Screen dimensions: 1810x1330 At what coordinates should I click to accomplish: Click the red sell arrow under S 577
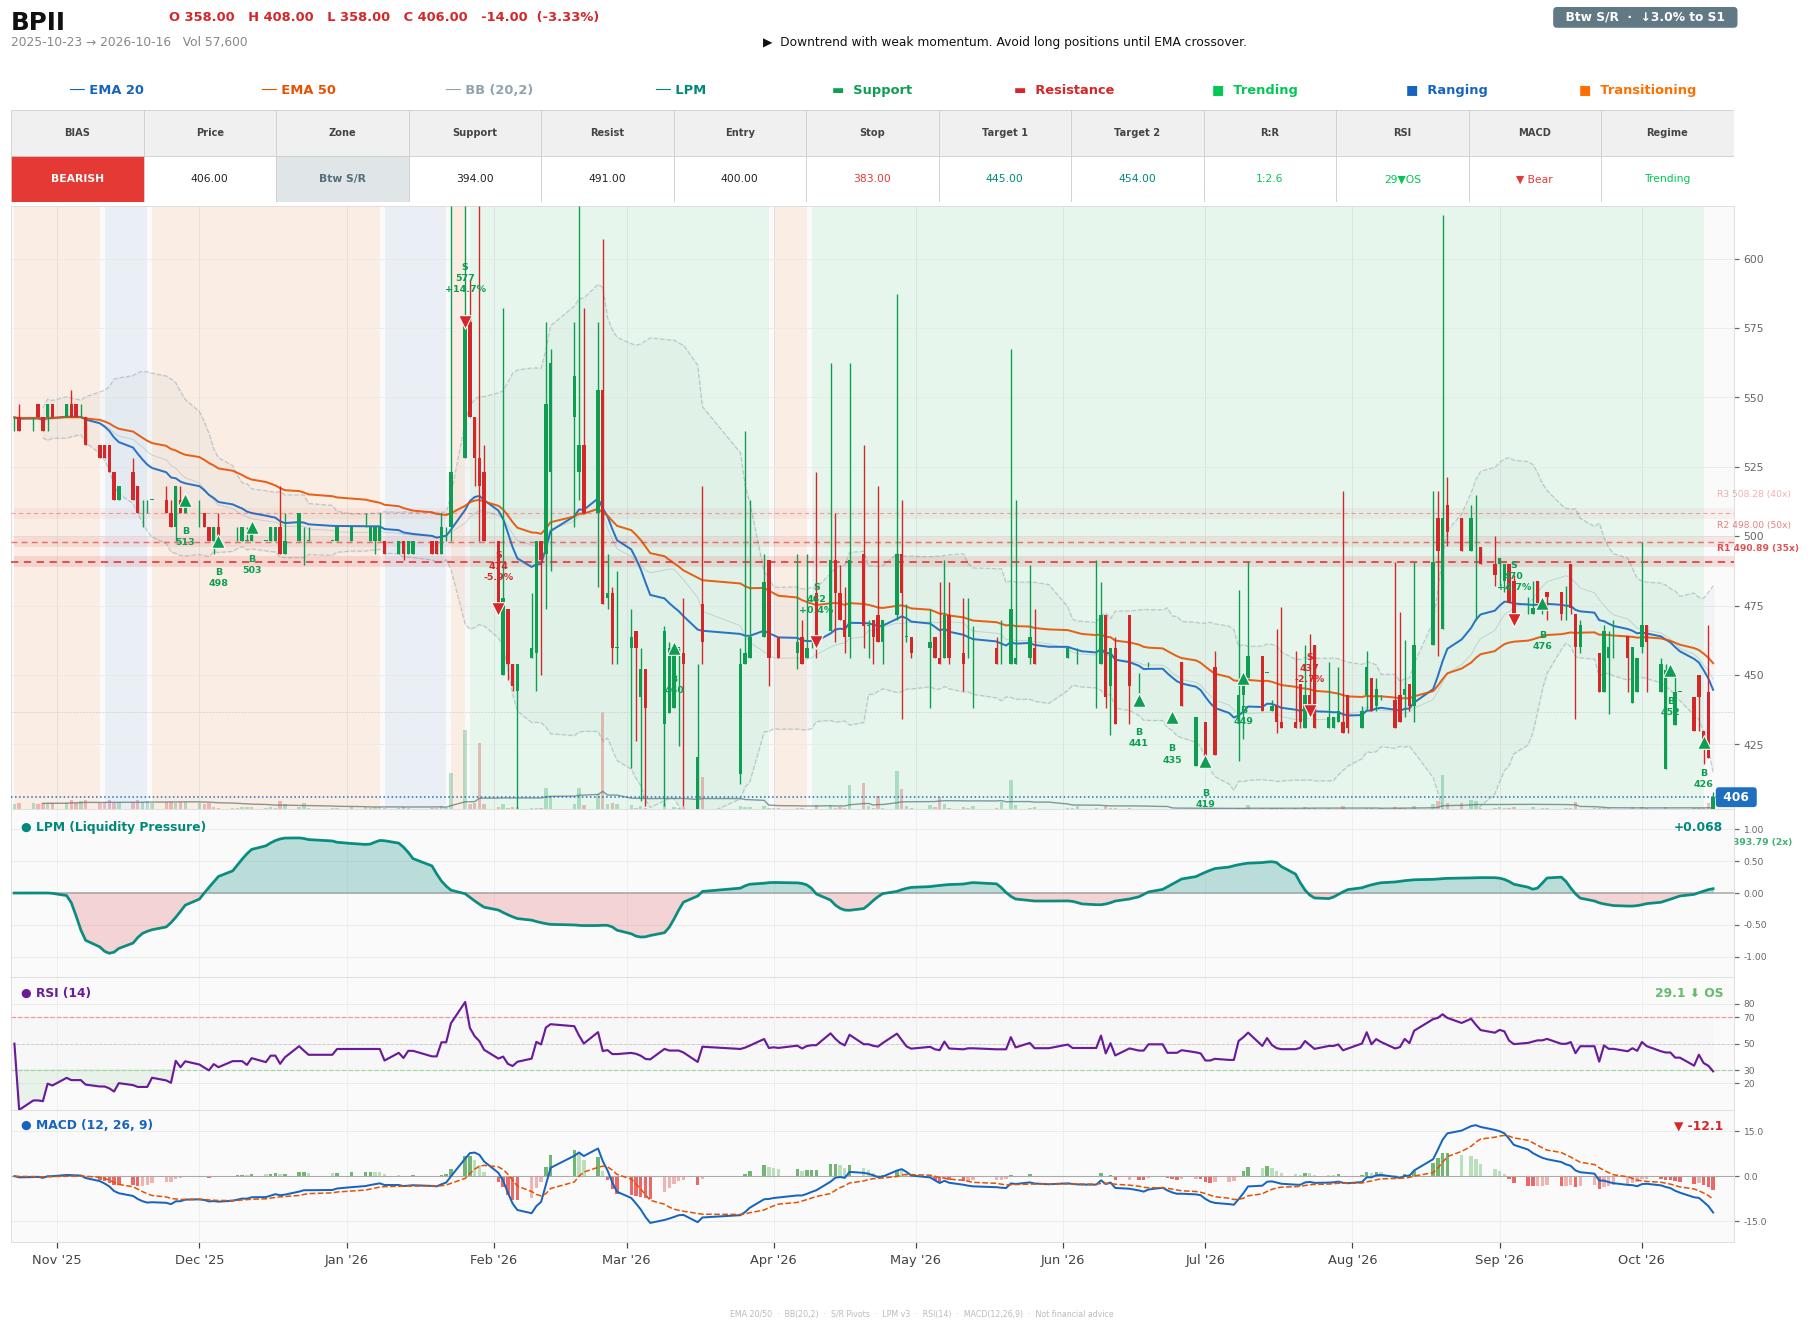[x=465, y=322]
